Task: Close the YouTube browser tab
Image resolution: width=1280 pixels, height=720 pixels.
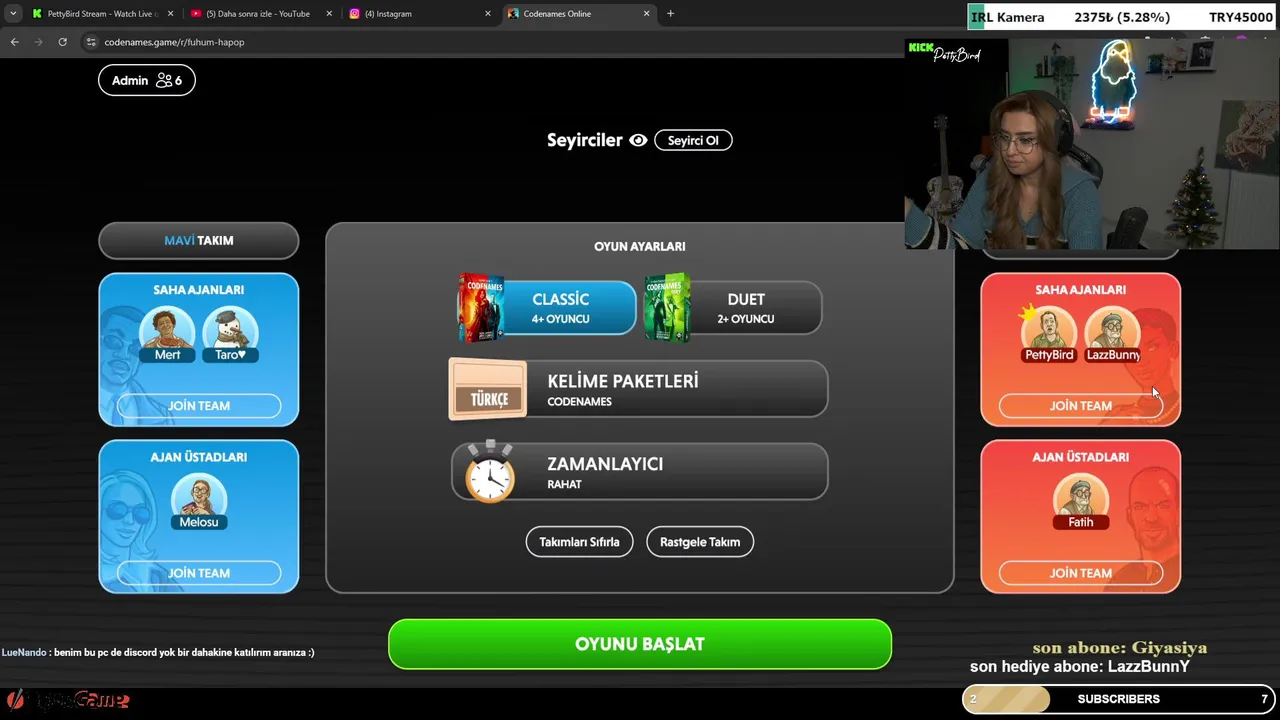Action: click(329, 14)
